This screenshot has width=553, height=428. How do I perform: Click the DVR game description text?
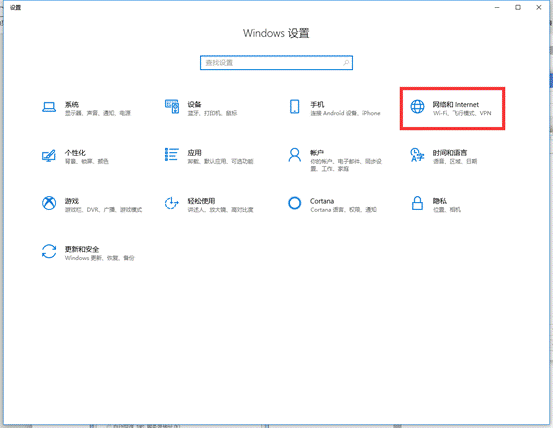pos(103,210)
